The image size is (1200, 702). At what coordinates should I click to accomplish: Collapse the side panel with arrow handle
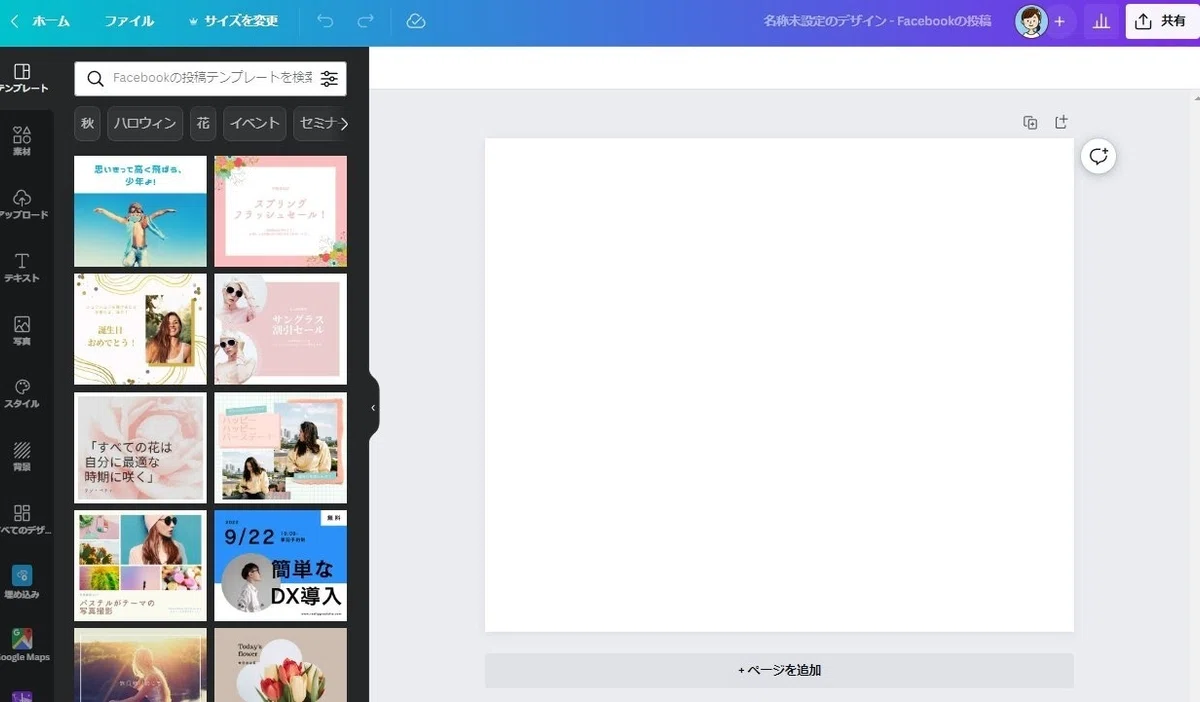373,407
